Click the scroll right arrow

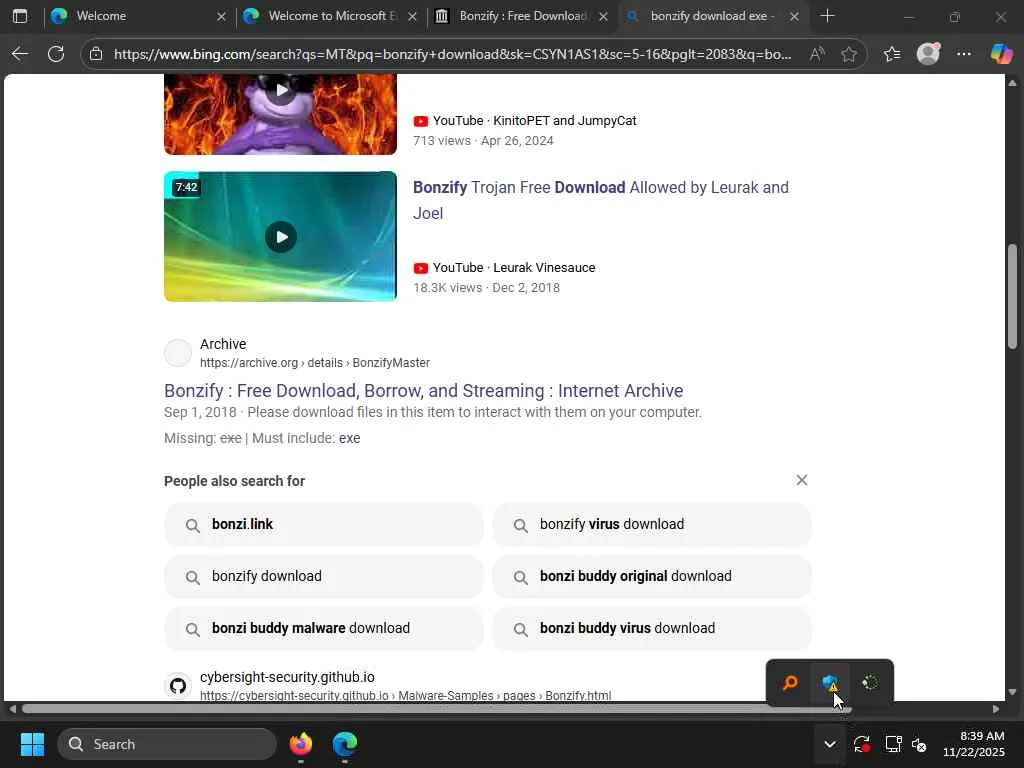point(996,709)
